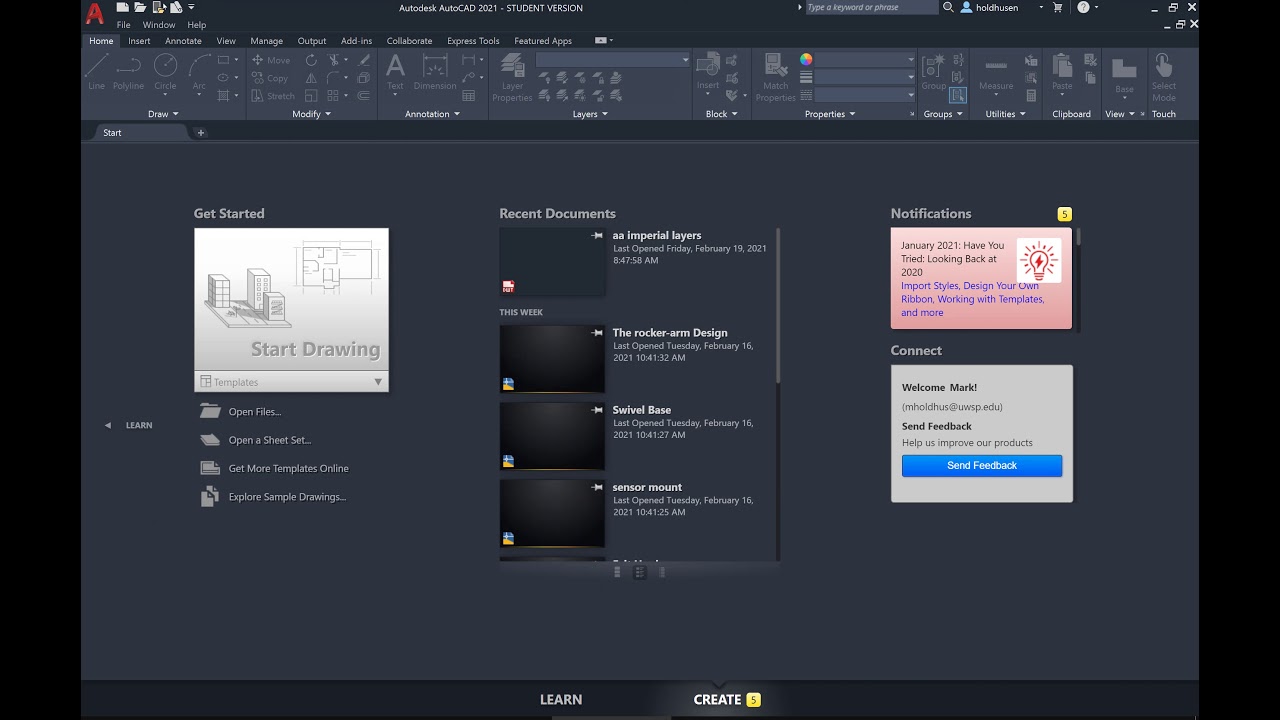Click the Measure utility tool
The image size is (1280, 720).
coord(996,72)
